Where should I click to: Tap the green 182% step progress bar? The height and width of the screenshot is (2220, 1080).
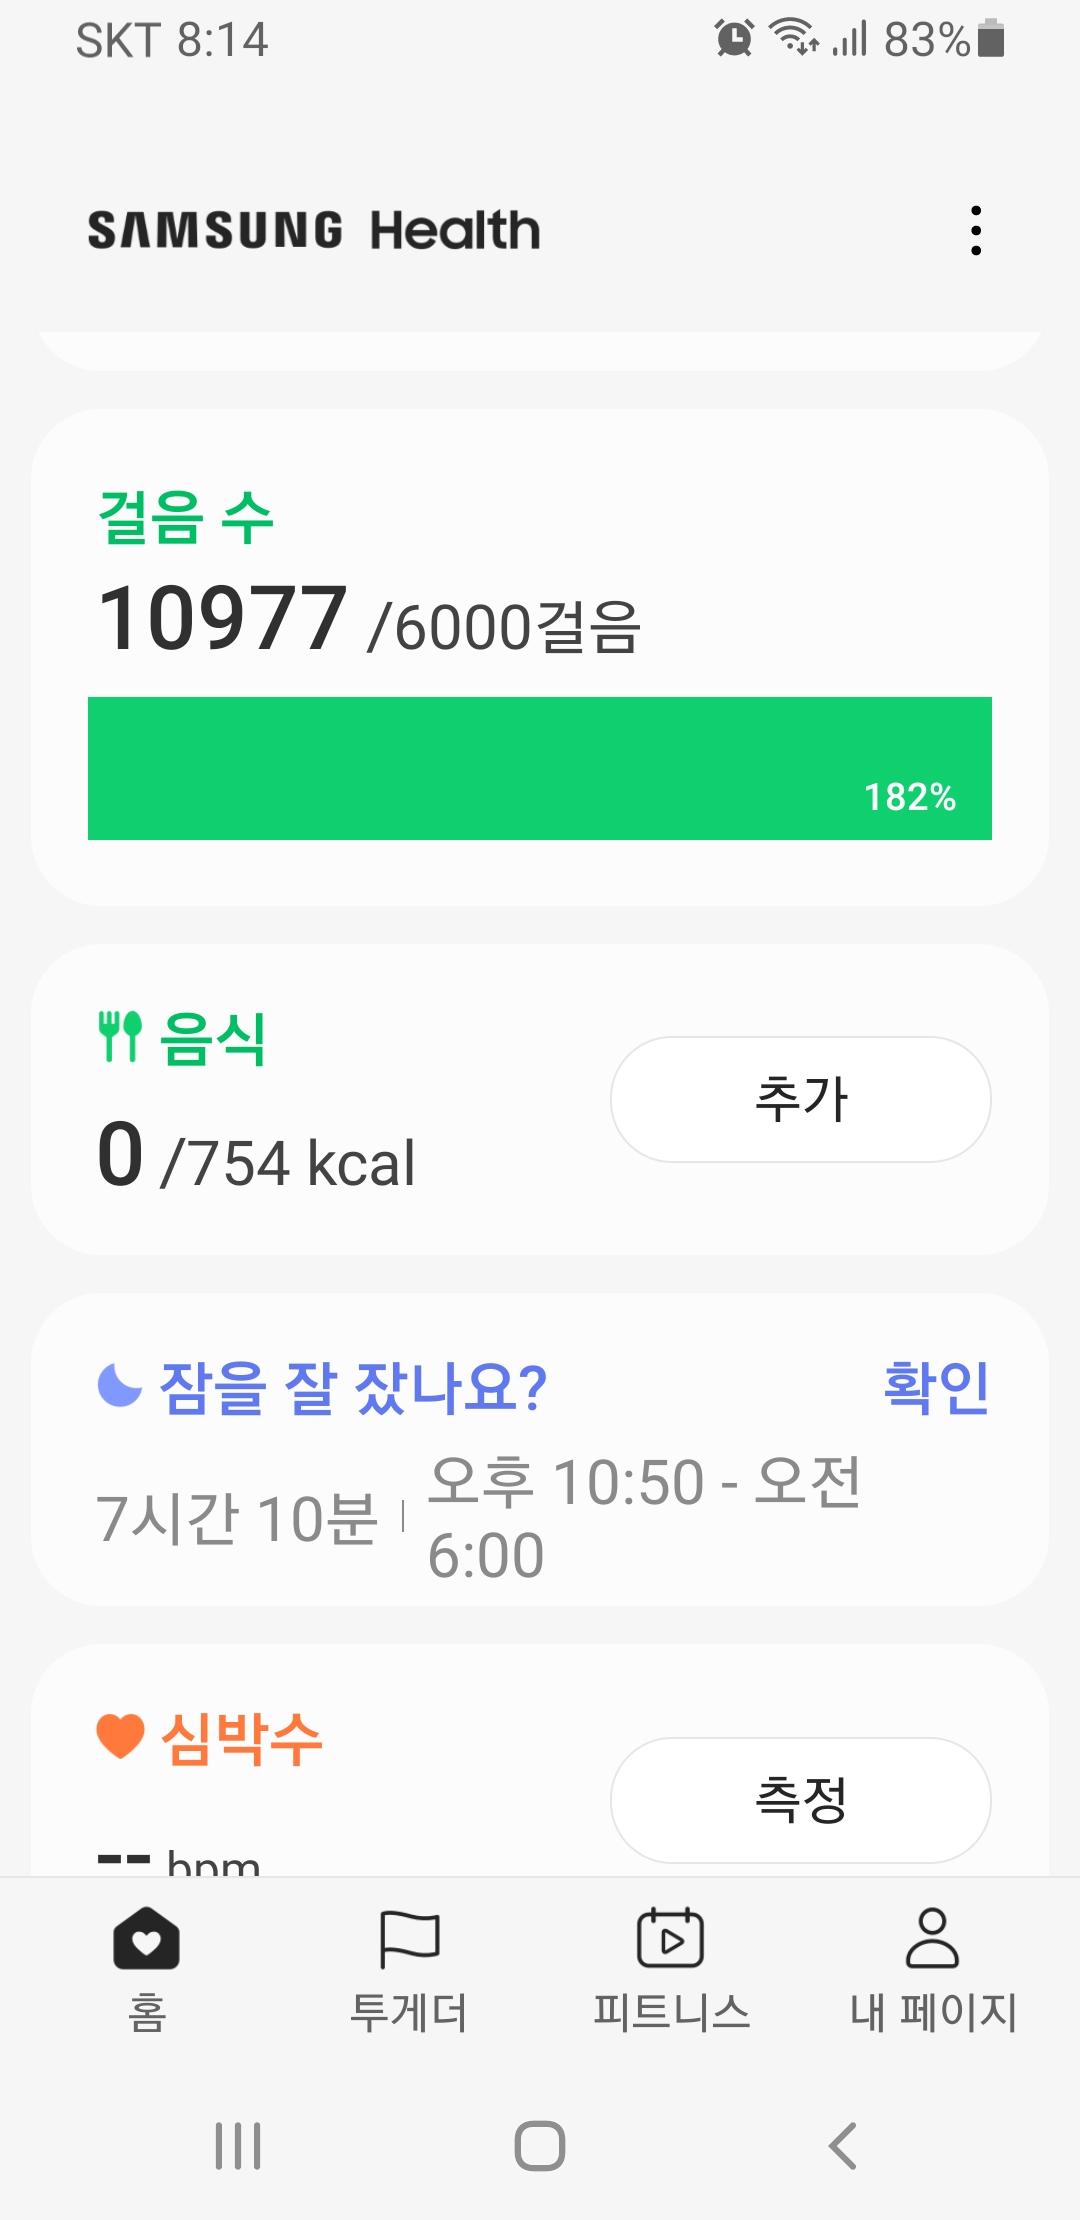click(x=540, y=768)
